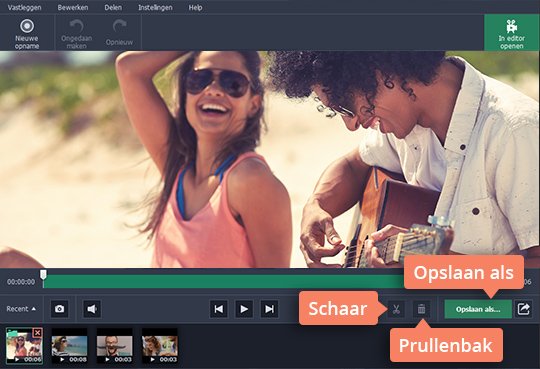The width and height of the screenshot is (540, 369).
Task: Take a snapshot with the camera icon
Action: [60, 309]
